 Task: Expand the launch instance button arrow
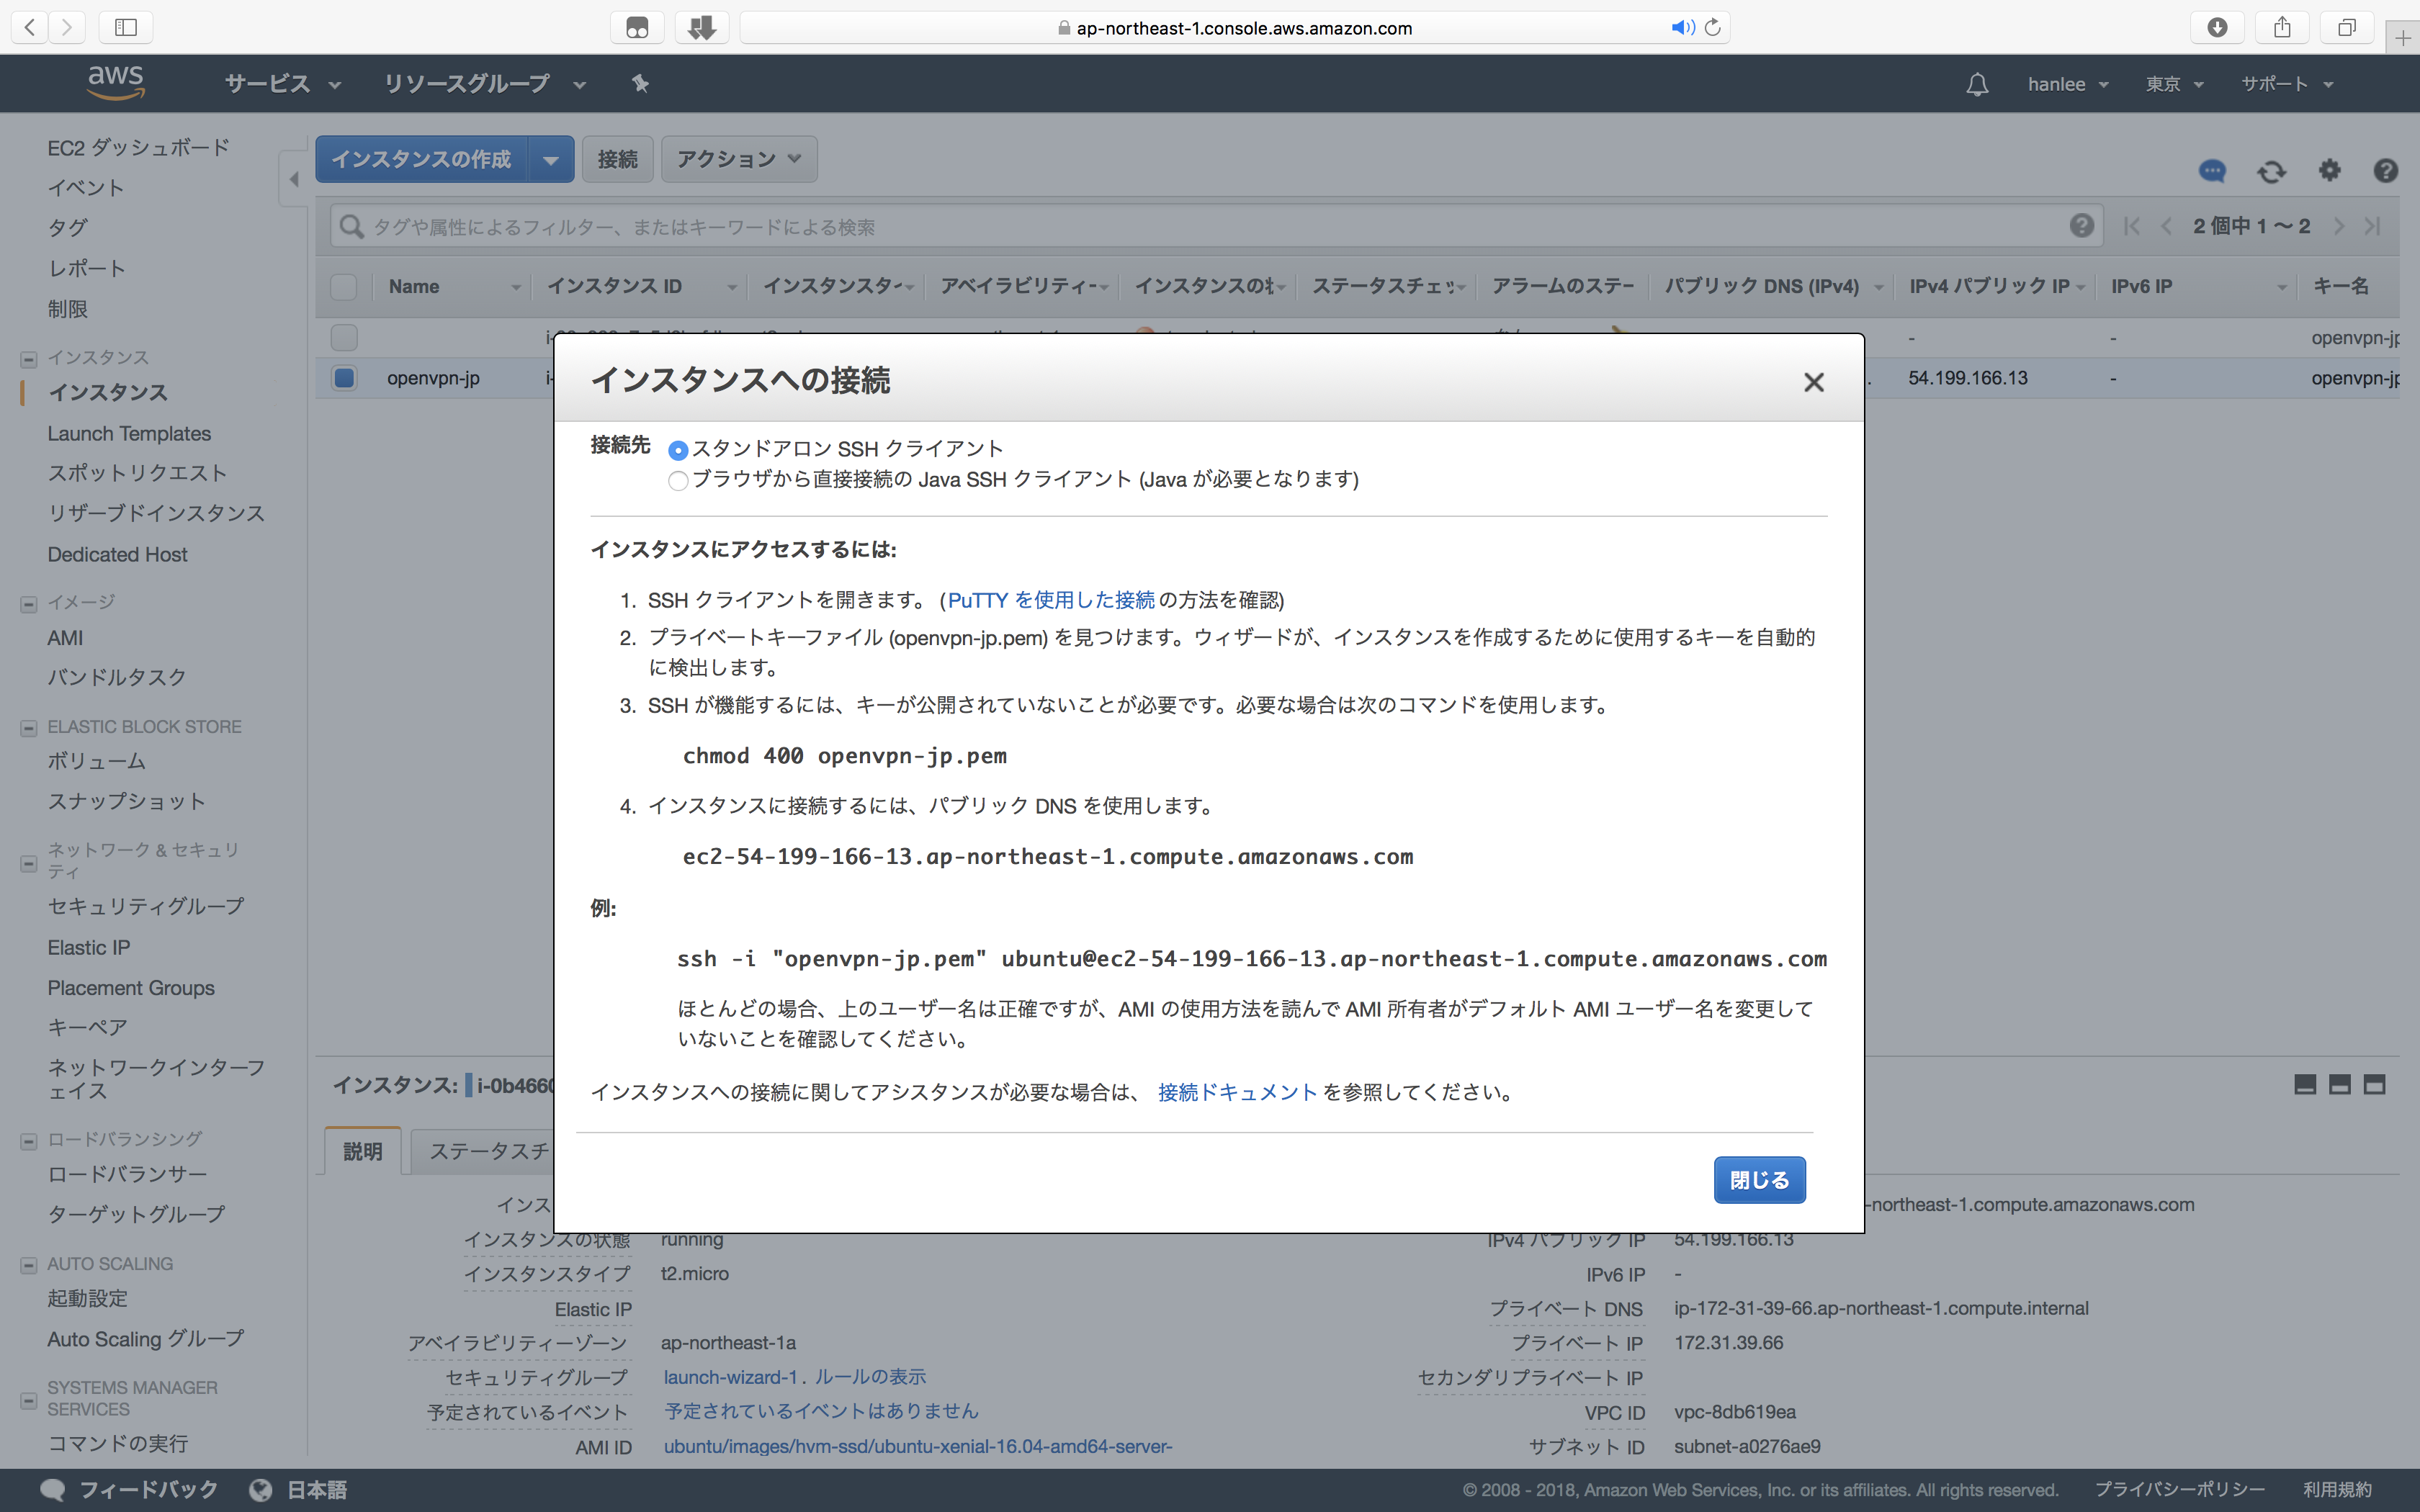(551, 160)
